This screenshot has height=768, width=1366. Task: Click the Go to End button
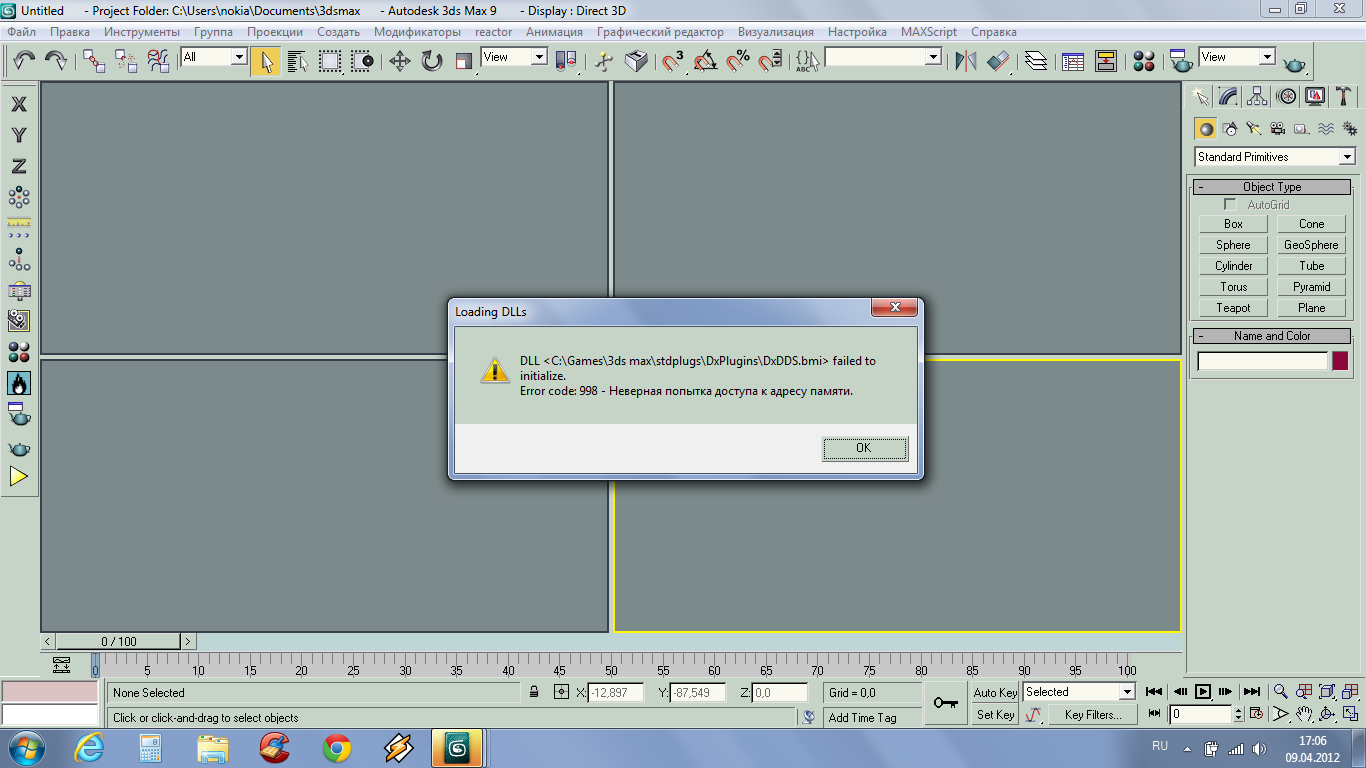click(x=1251, y=691)
